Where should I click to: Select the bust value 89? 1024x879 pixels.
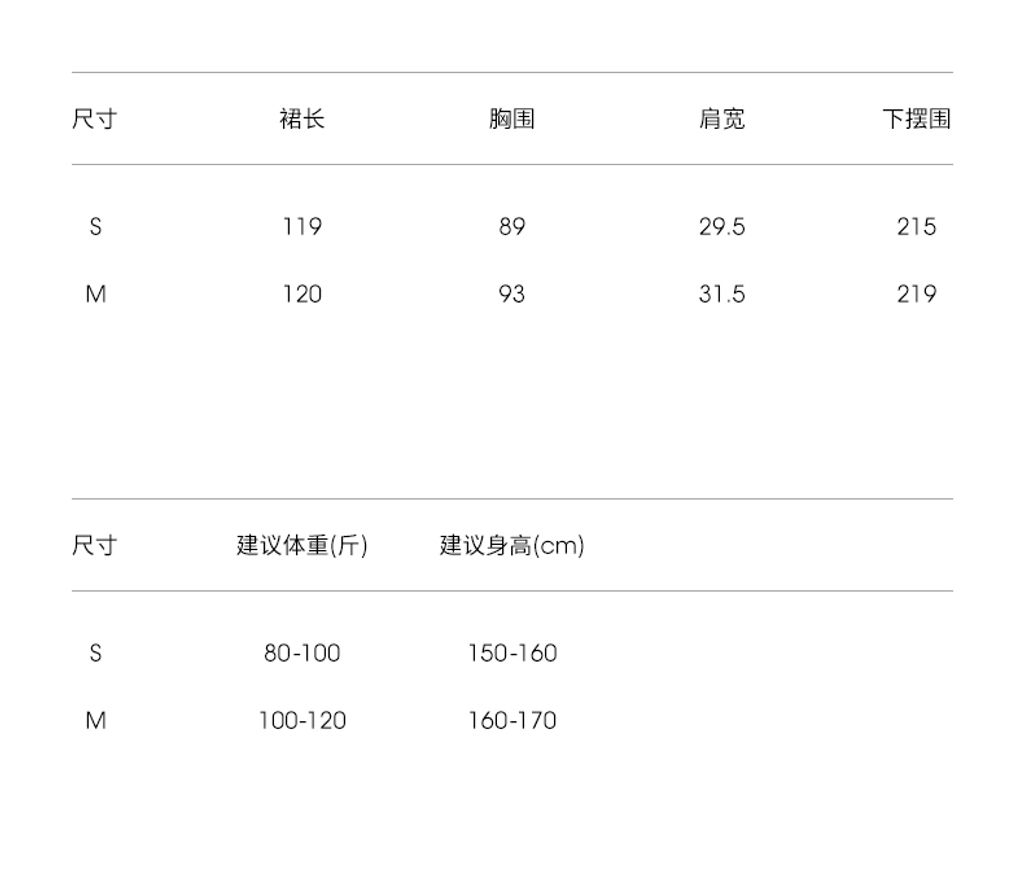tap(512, 227)
